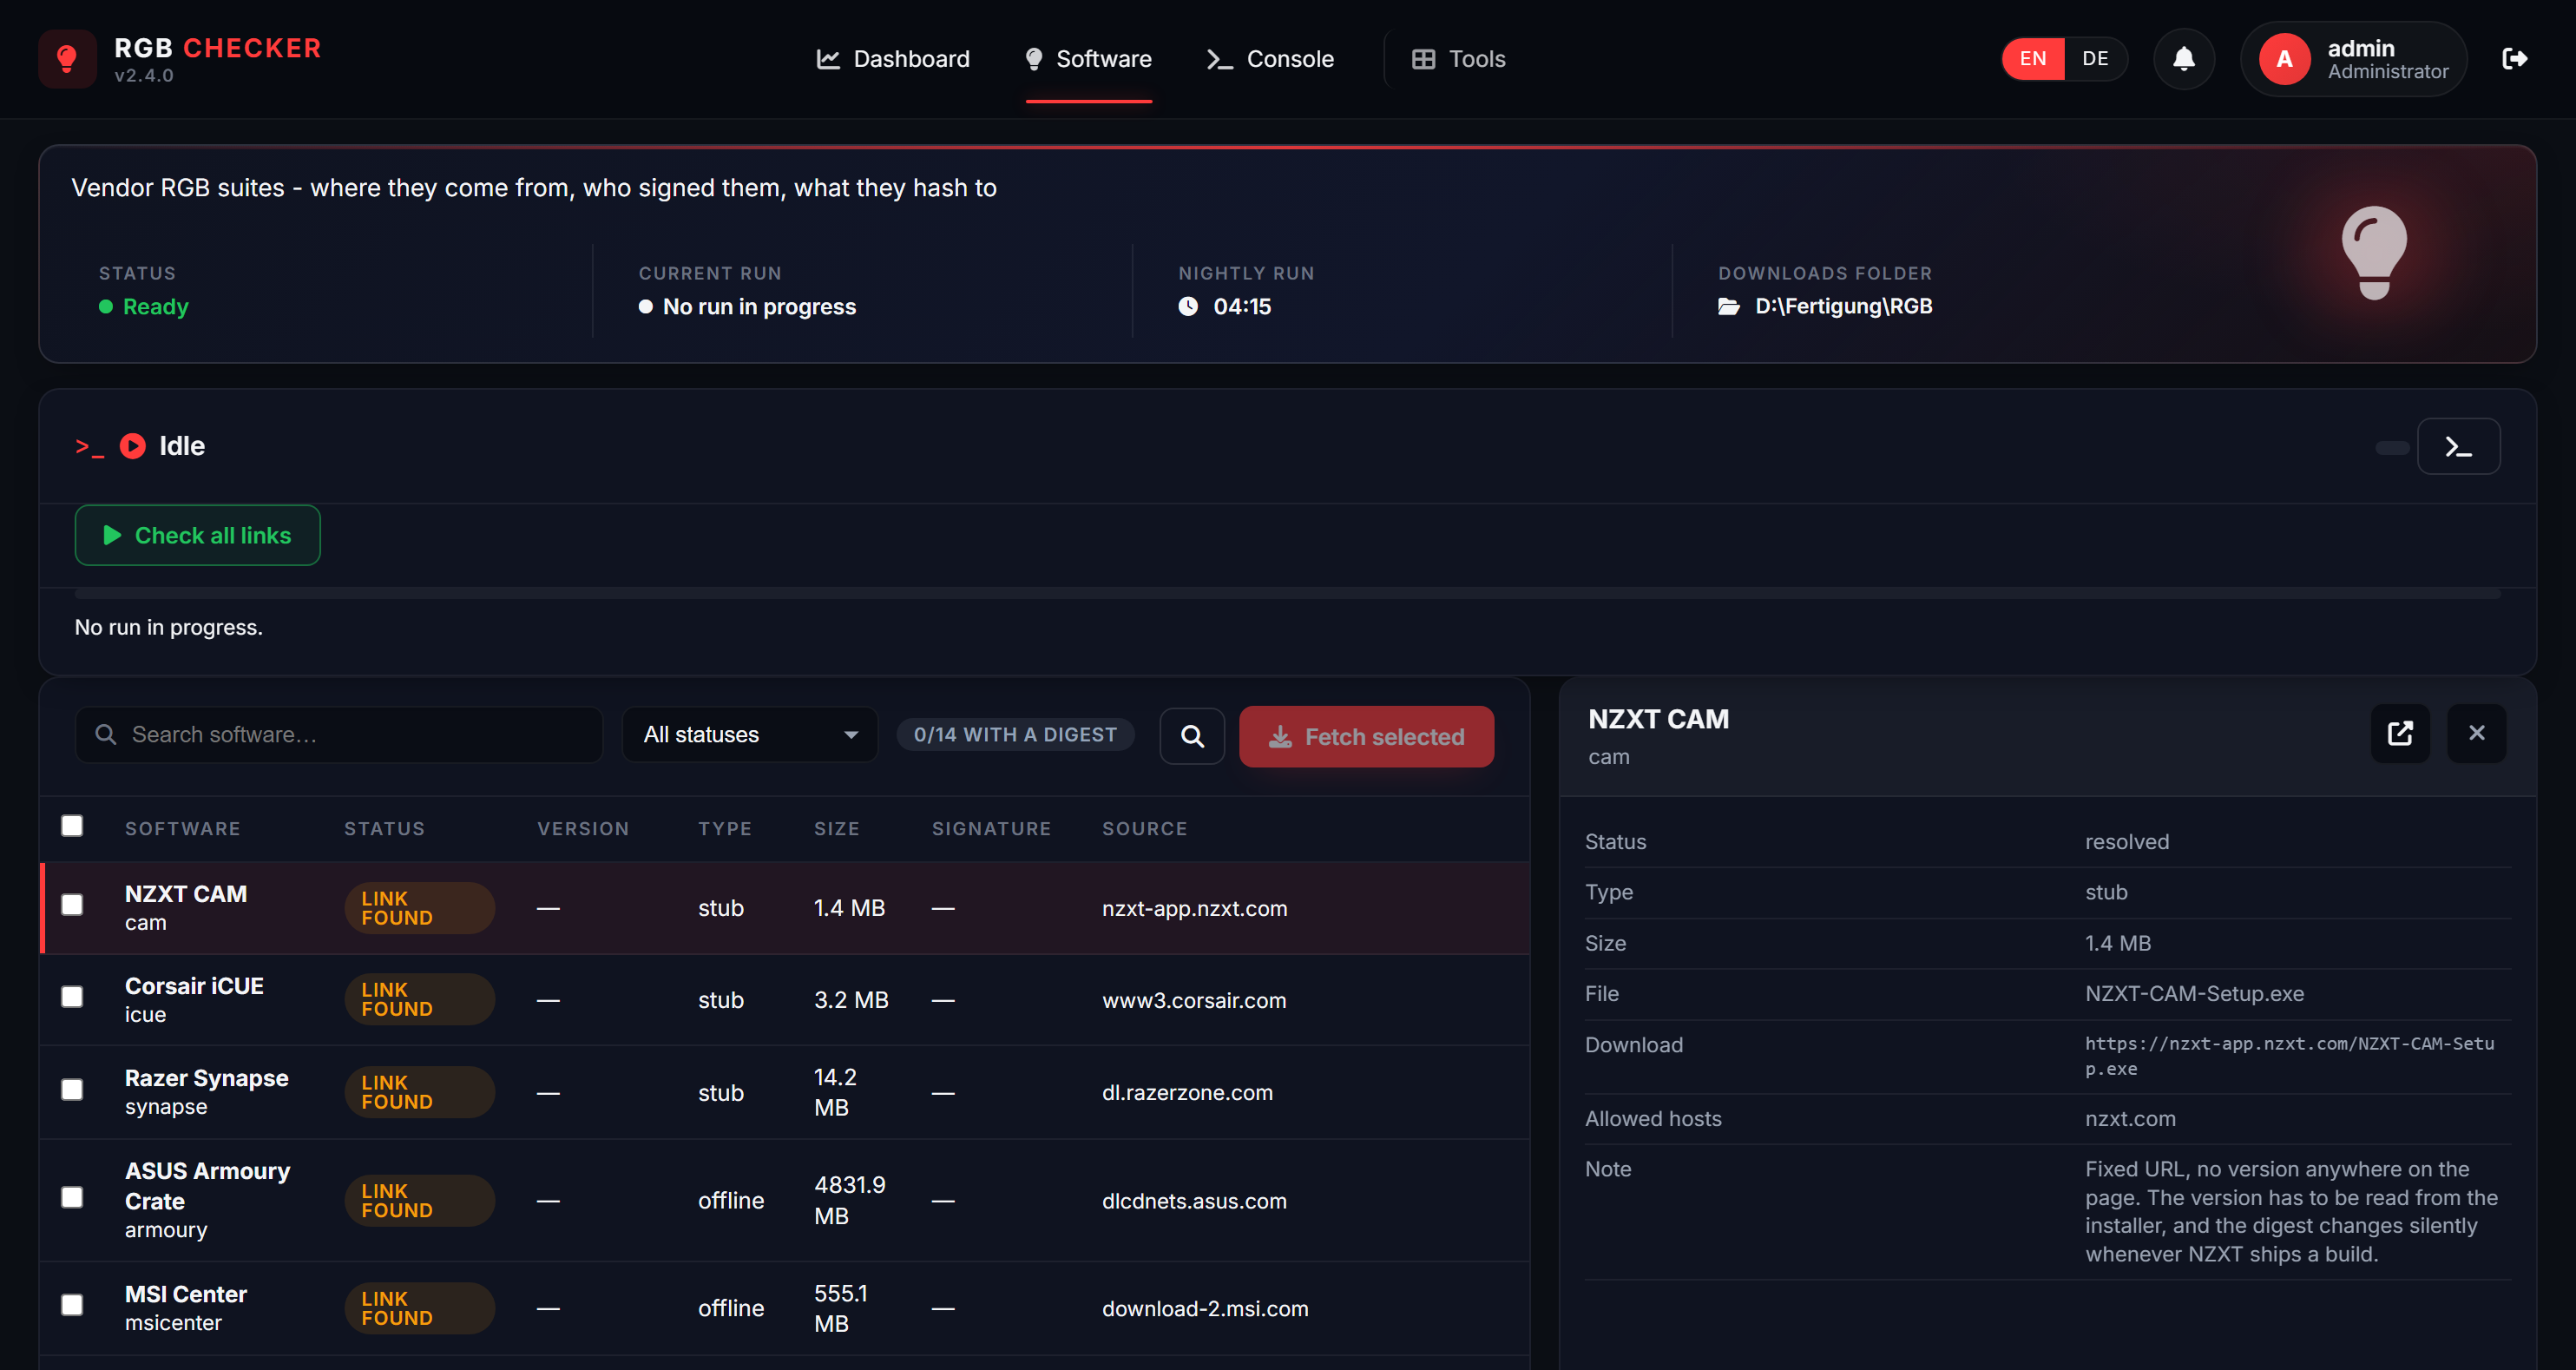Open the admin Administrator account menu
Image resolution: width=2576 pixels, height=1370 pixels.
[x=2355, y=59]
